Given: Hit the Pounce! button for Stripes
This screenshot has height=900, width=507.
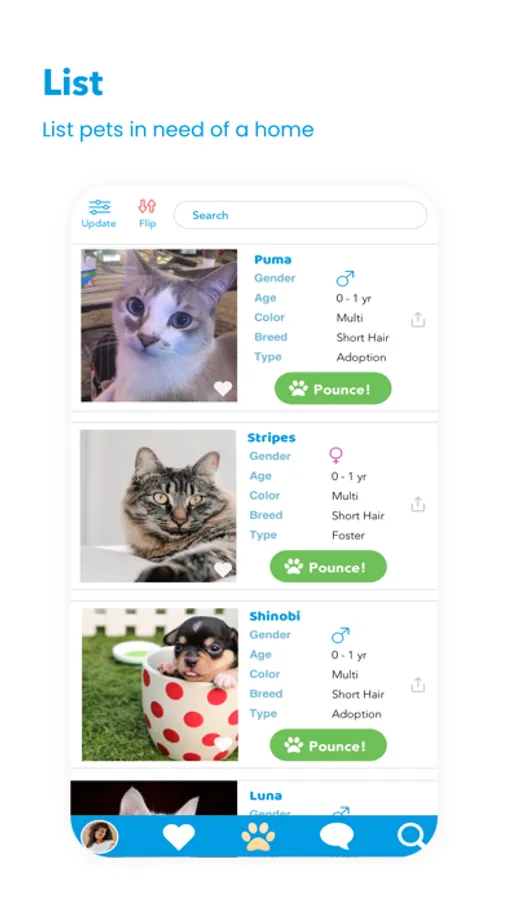Looking at the screenshot, I should click(328, 567).
